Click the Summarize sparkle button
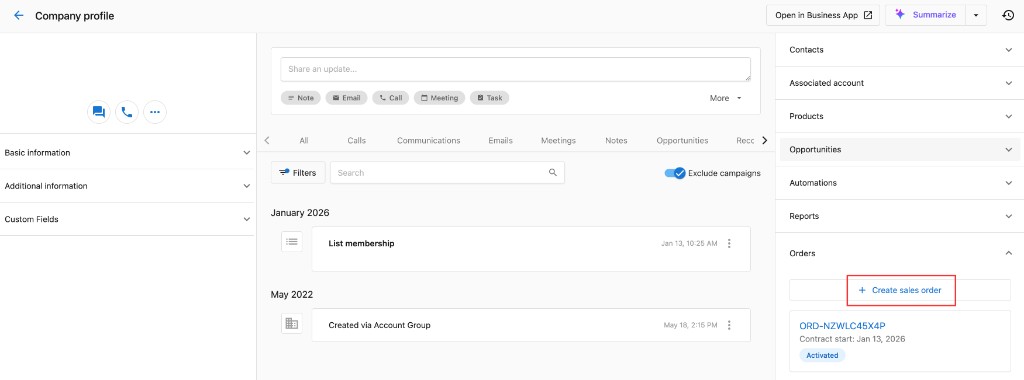 [925, 15]
